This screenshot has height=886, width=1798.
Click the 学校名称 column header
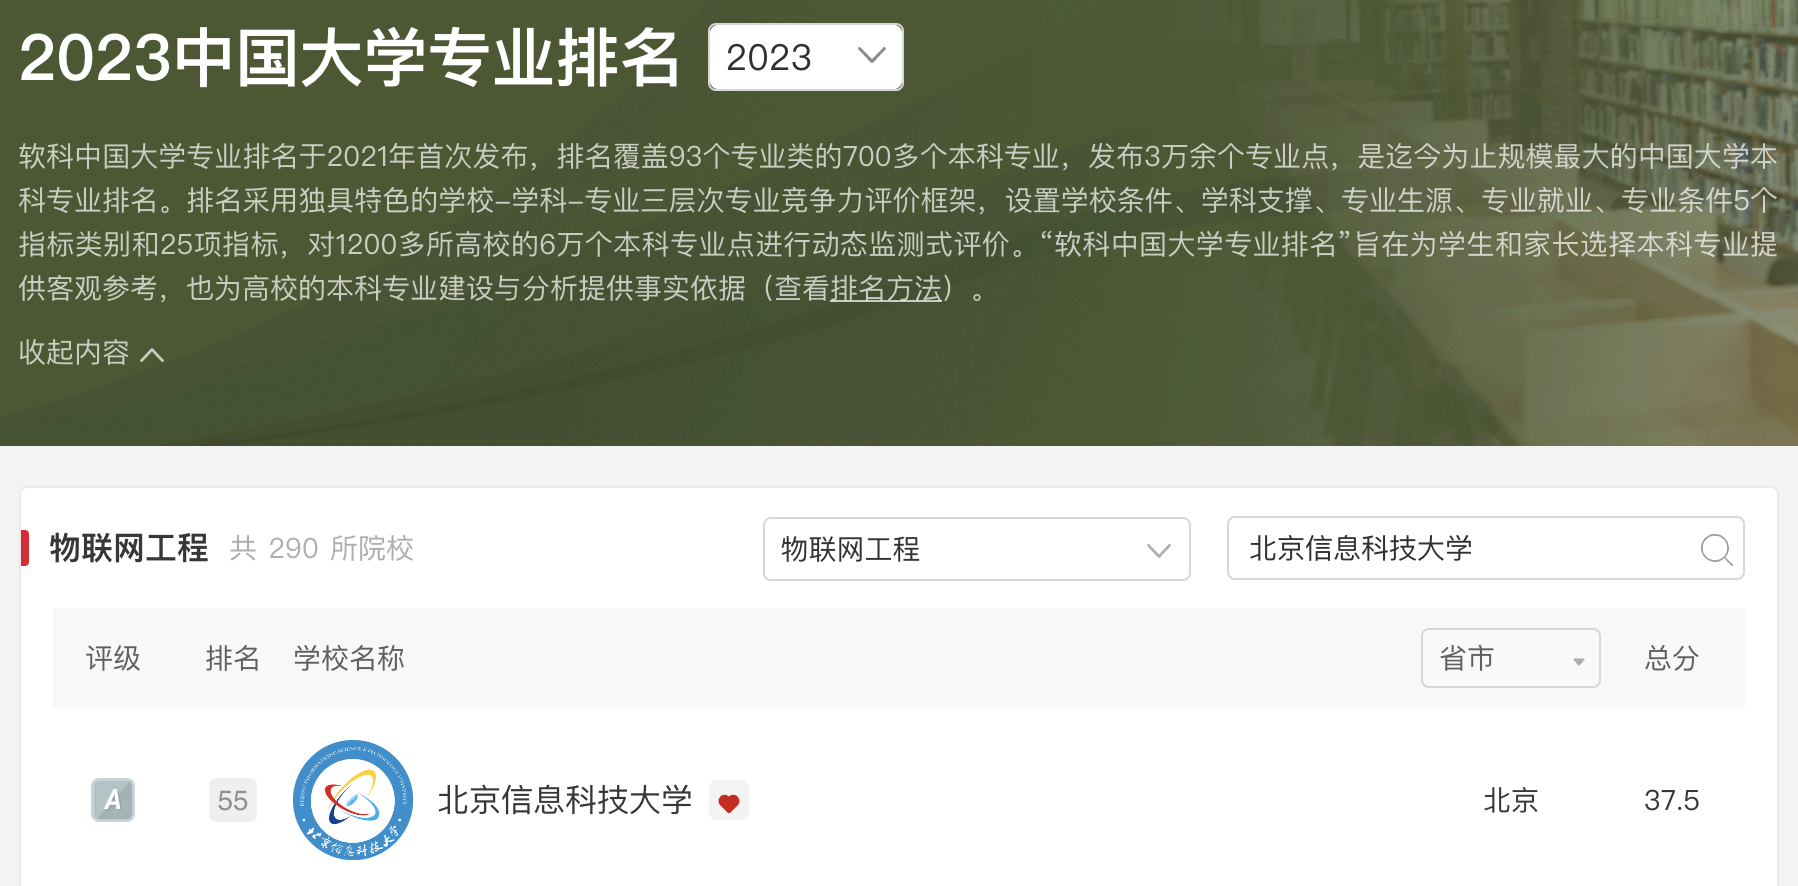pos(349,658)
